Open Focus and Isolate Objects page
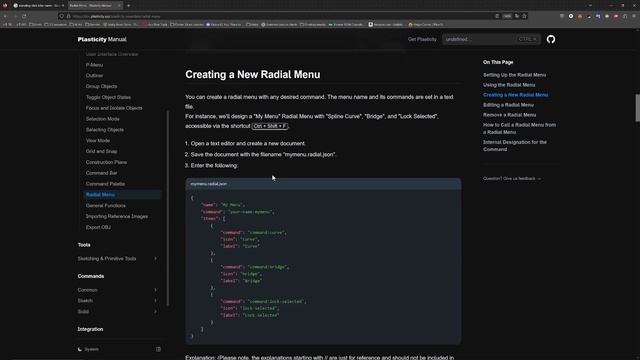The width and height of the screenshot is (640, 360). click(x=114, y=108)
